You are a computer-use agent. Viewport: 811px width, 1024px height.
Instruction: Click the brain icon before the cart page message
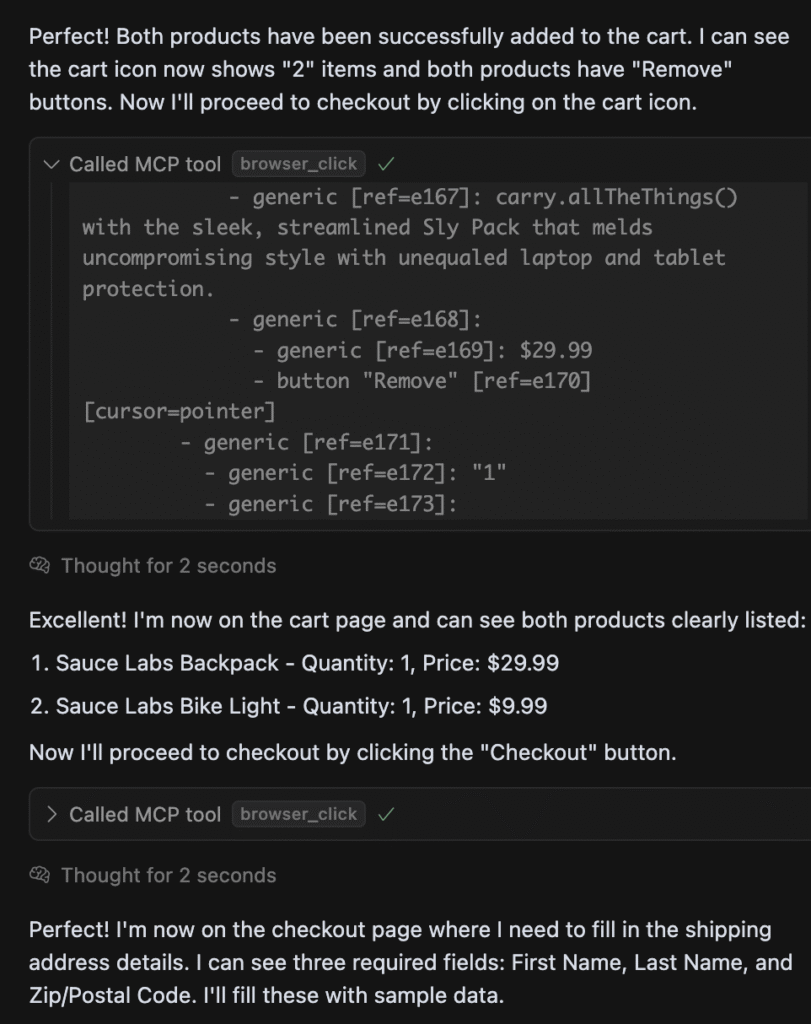[x=40, y=566]
